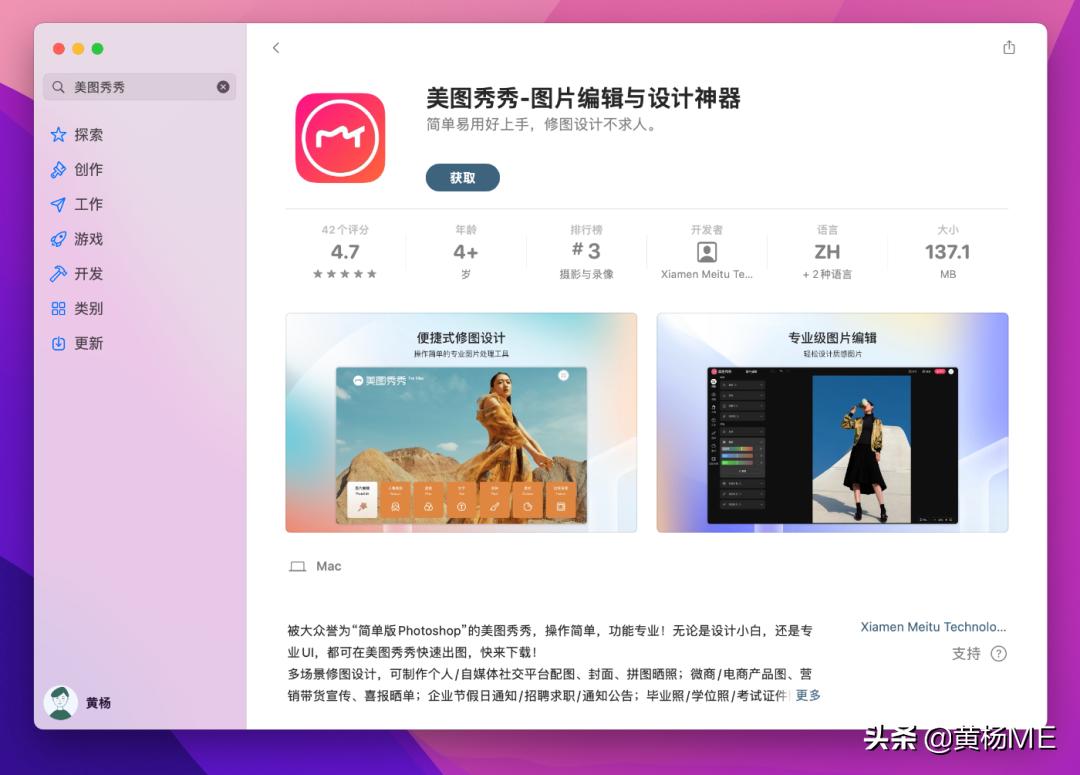
Task: Go back using the chevron at top left
Action: [276, 47]
